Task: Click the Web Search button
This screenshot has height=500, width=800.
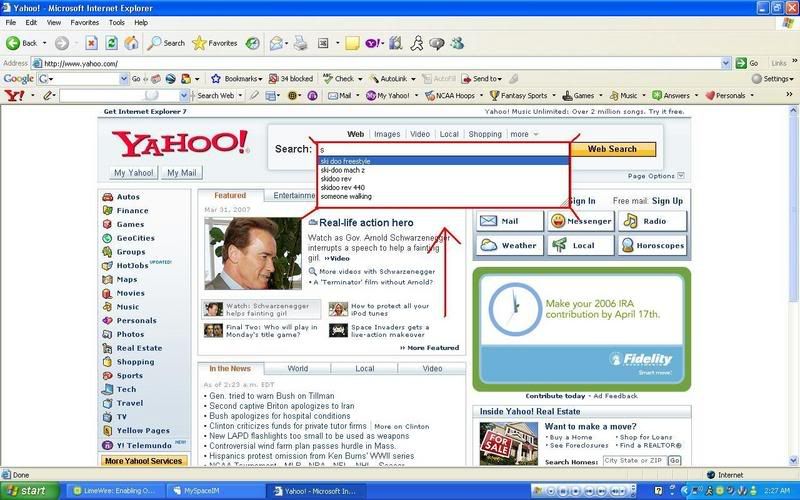Action: click(x=612, y=149)
